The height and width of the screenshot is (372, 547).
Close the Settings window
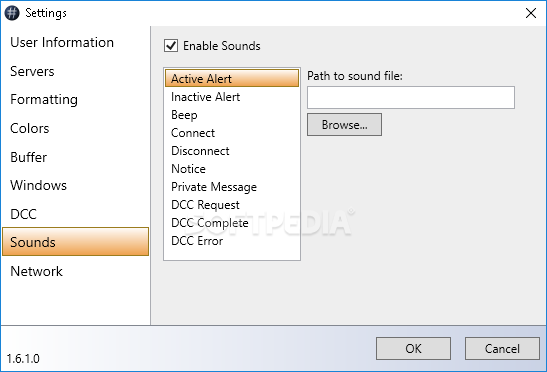(x=531, y=13)
